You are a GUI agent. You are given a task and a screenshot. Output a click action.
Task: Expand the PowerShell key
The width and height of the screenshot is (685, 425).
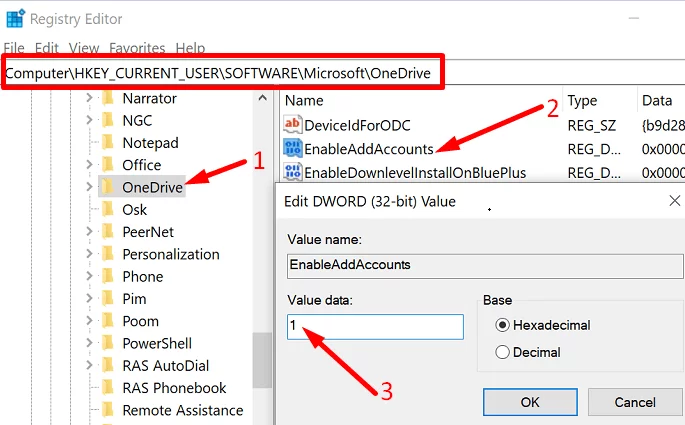(89, 343)
